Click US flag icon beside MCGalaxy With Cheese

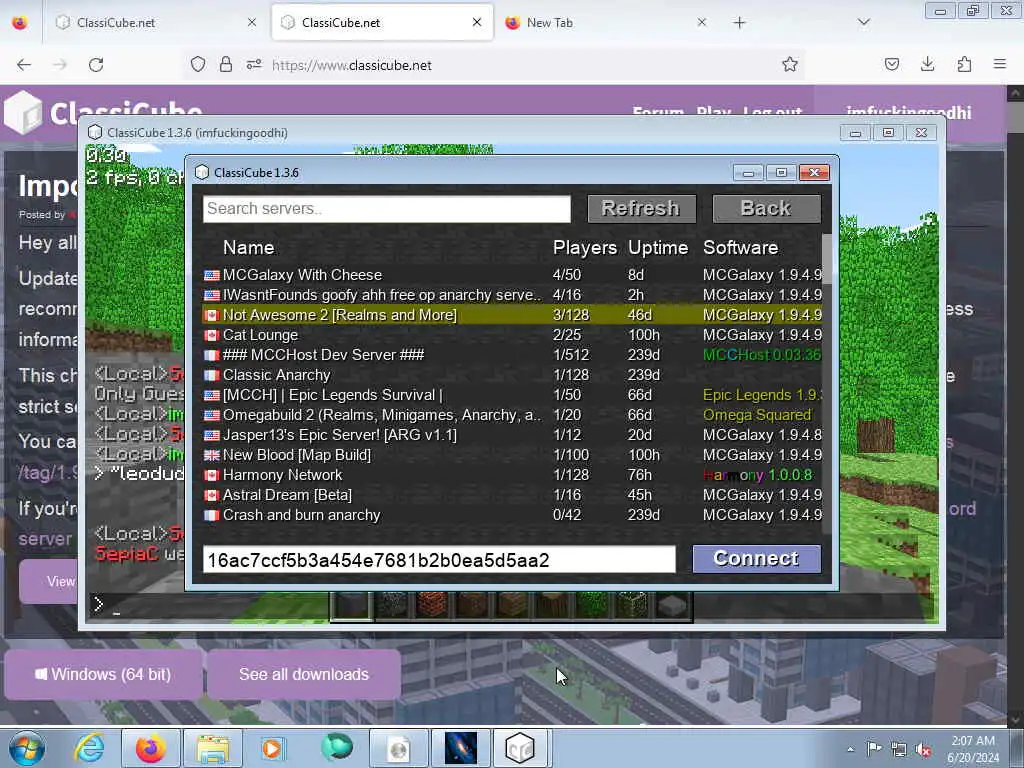(x=212, y=276)
